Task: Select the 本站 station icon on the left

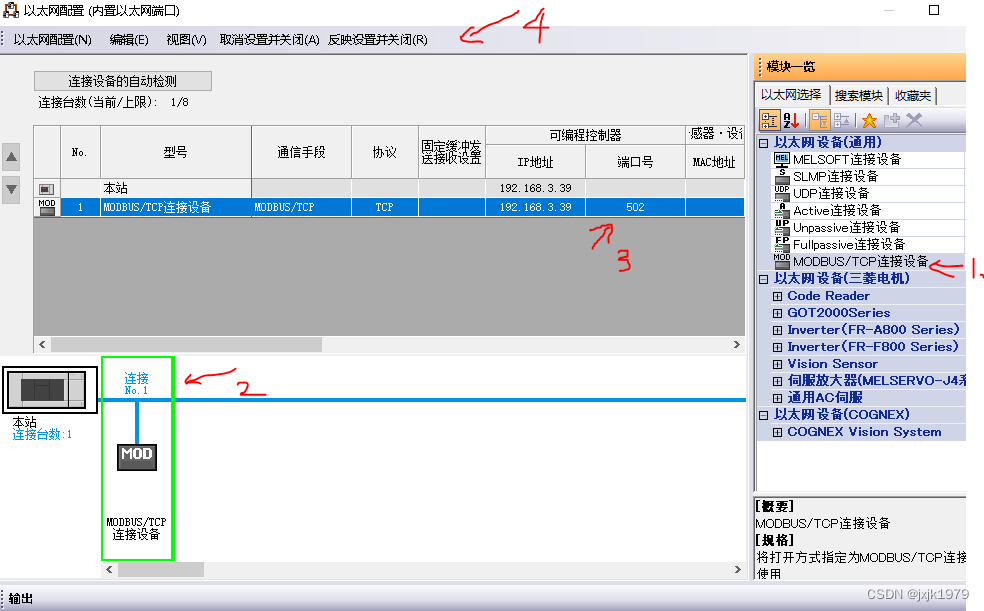Action: (x=48, y=388)
